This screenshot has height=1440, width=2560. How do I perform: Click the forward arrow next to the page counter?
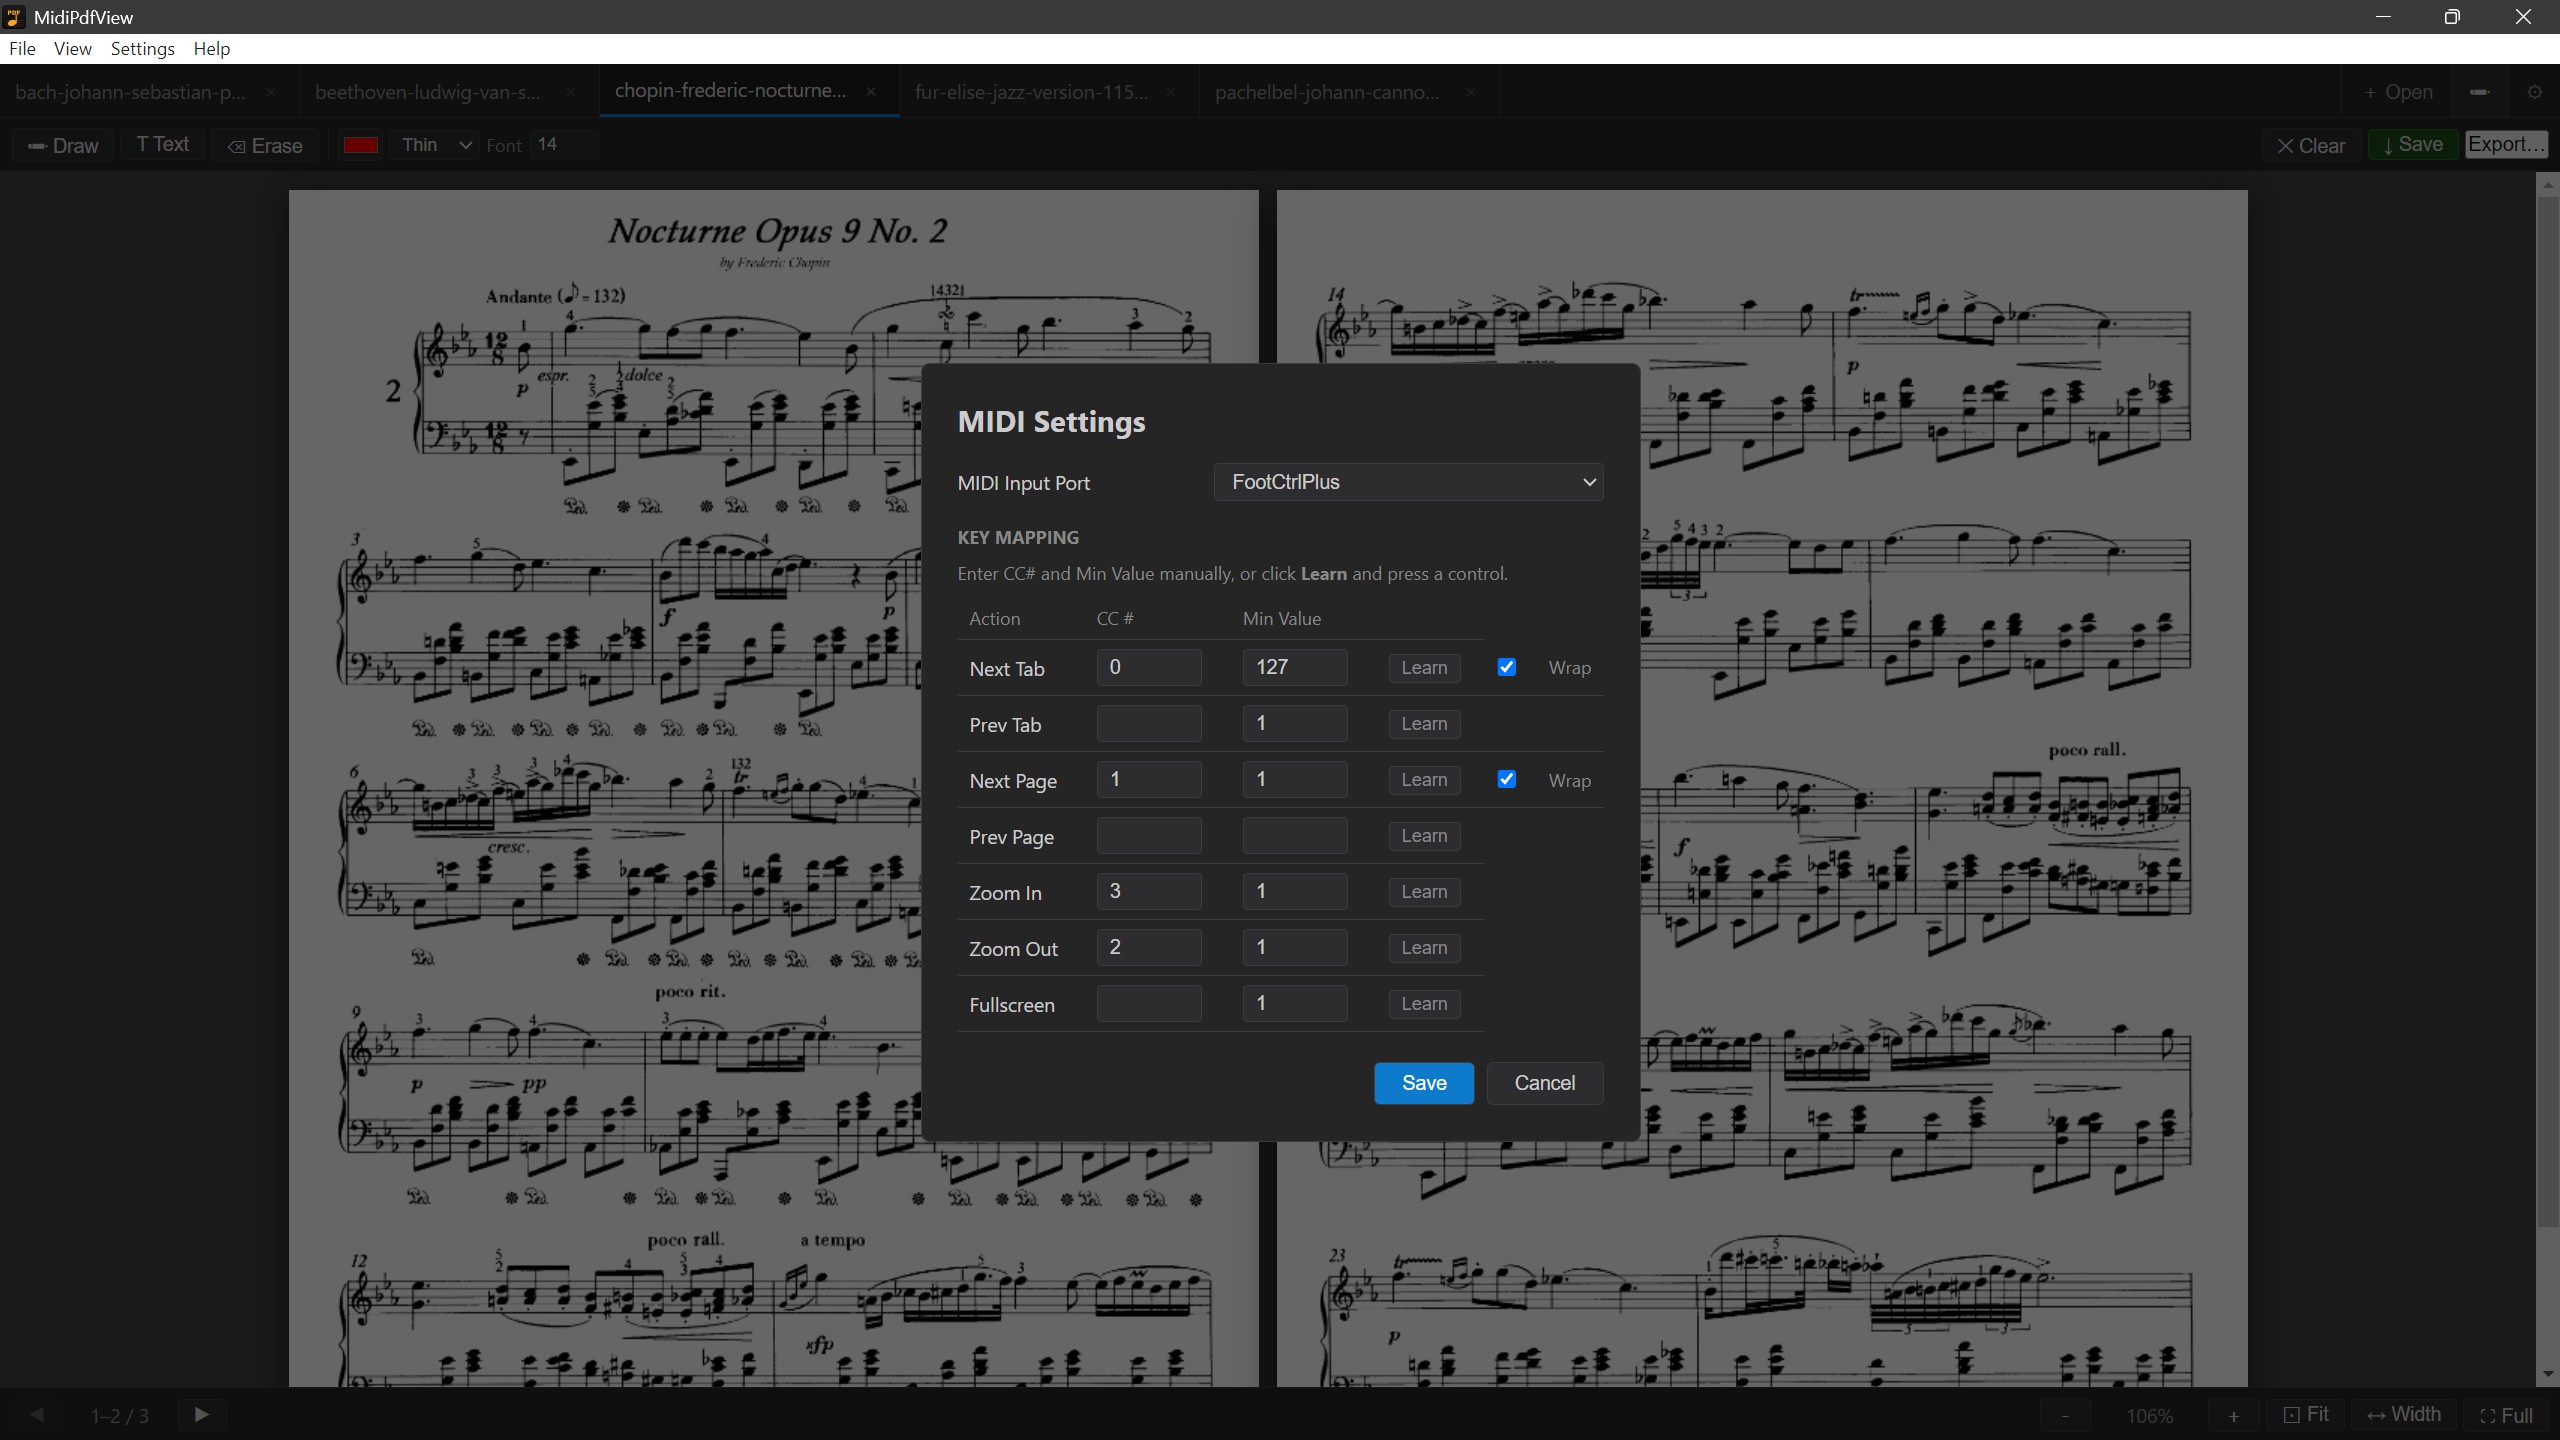point(200,1414)
